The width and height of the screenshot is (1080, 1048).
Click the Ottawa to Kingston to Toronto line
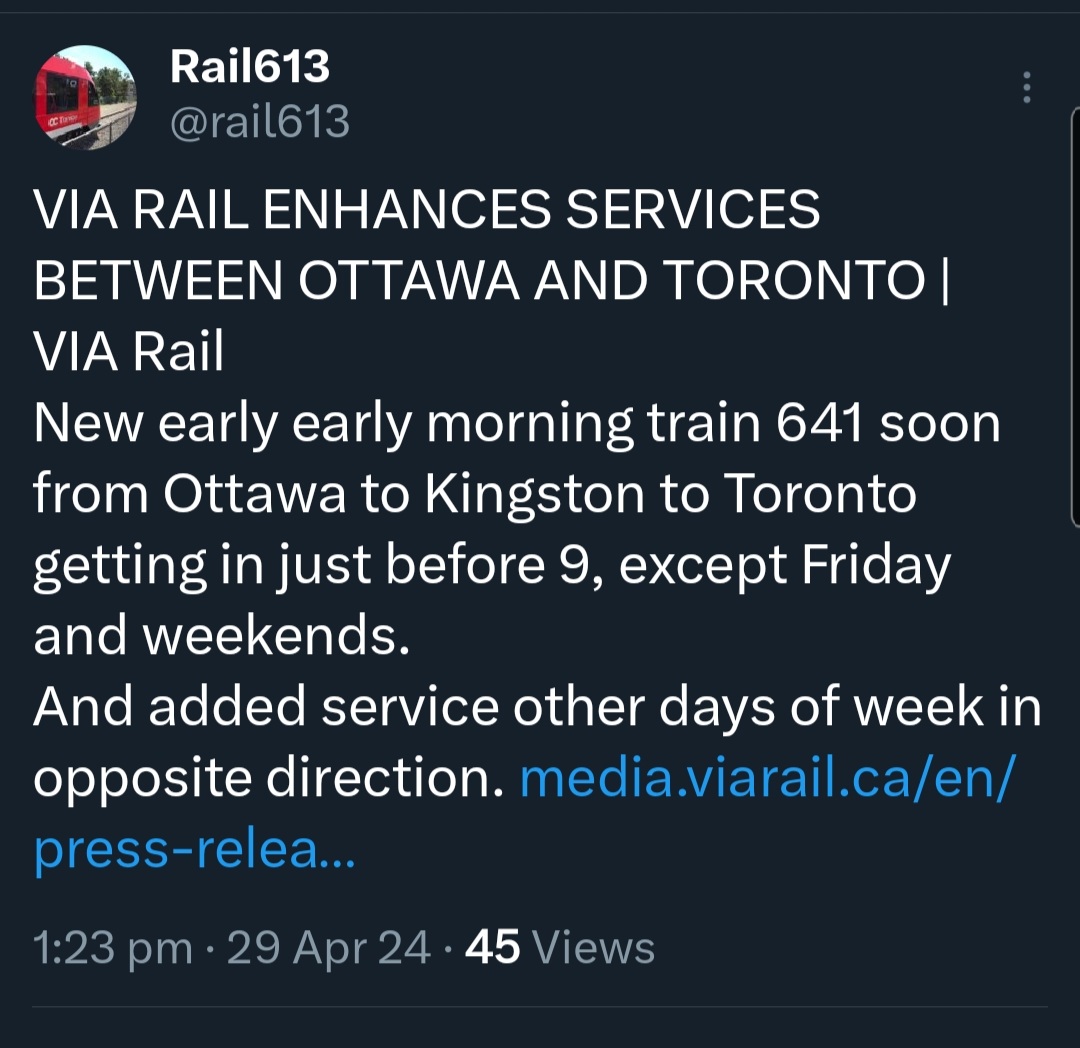pyautogui.click(x=475, y=495)
